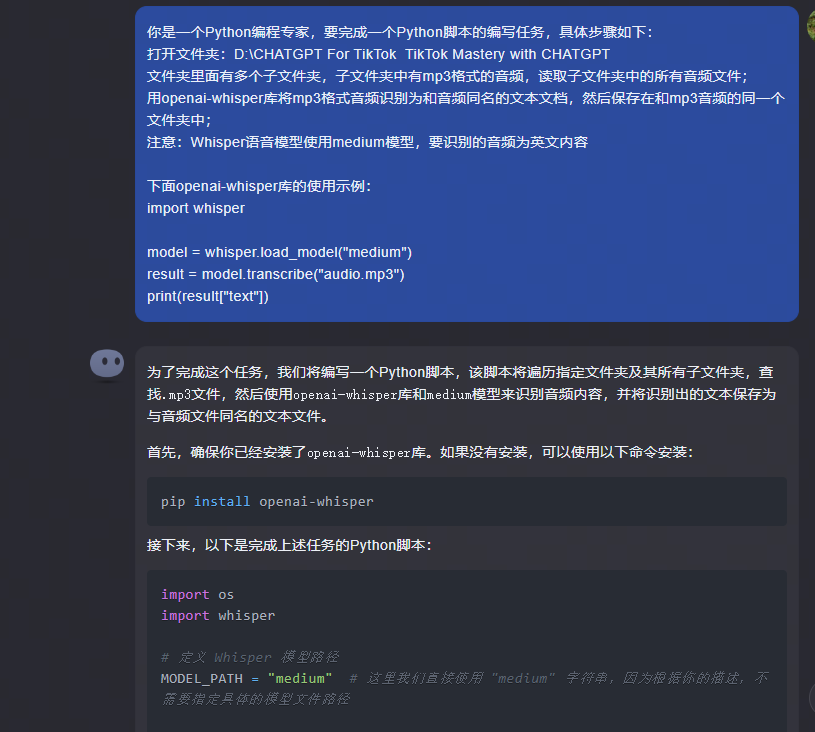The height and width of the screenshot is (732, 815).
Task: Click the assistant's round robot avatar
Action: 107,363
